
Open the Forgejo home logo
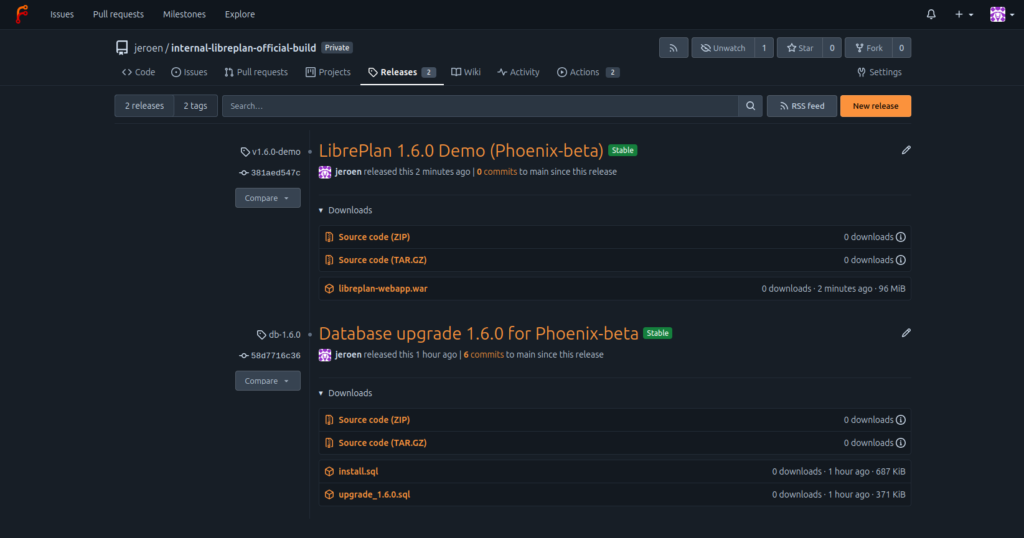click(21, 14)
